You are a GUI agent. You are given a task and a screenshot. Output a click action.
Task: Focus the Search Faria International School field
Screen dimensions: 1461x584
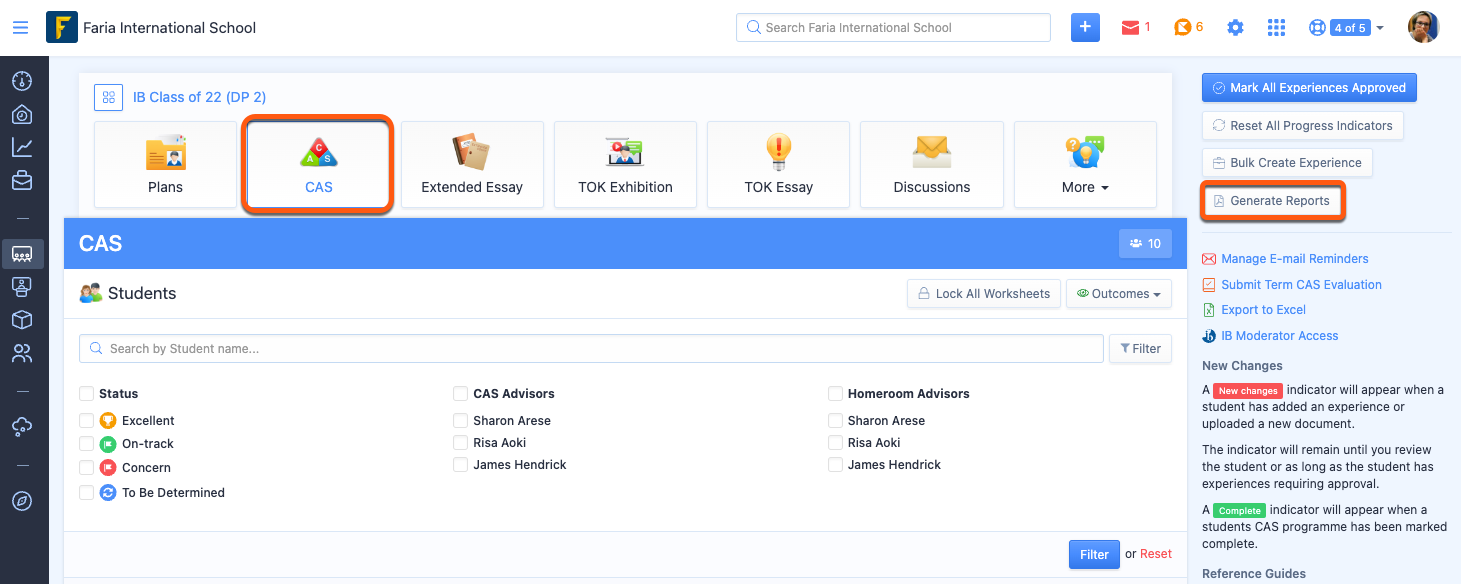(893, 28)
